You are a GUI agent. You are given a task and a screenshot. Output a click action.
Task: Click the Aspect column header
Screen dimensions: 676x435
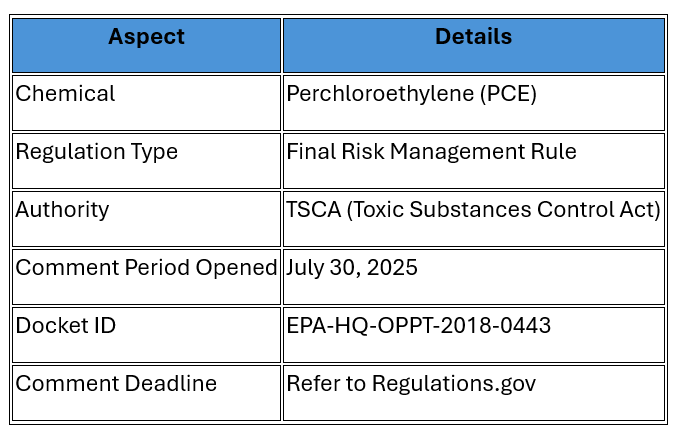click(146, 37)
